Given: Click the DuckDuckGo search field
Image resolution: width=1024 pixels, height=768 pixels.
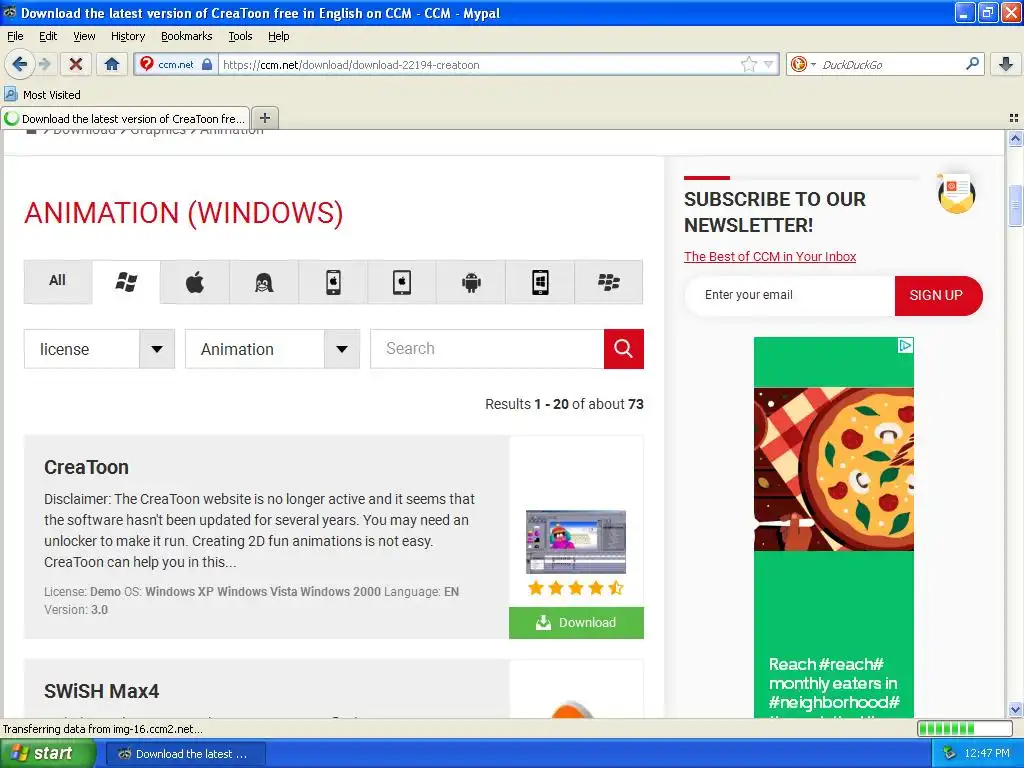Looking at the screenshot, I should click(x=891, y=64).
